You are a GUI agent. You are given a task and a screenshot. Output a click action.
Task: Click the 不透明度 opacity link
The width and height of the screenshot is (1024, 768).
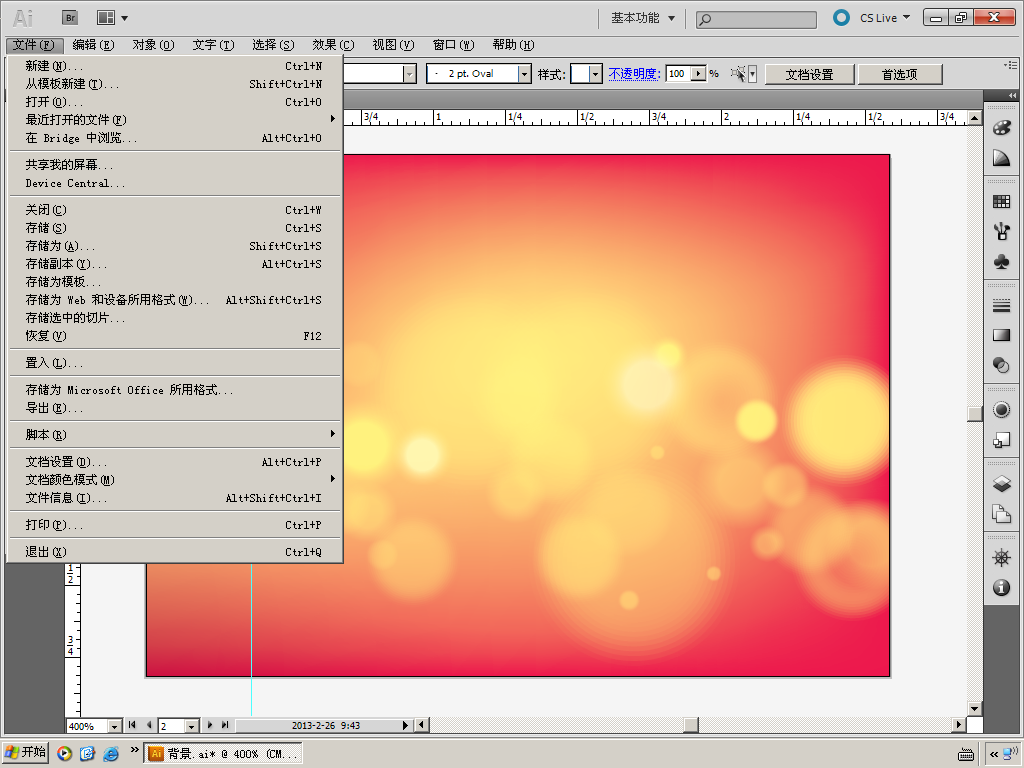[634, 74]
